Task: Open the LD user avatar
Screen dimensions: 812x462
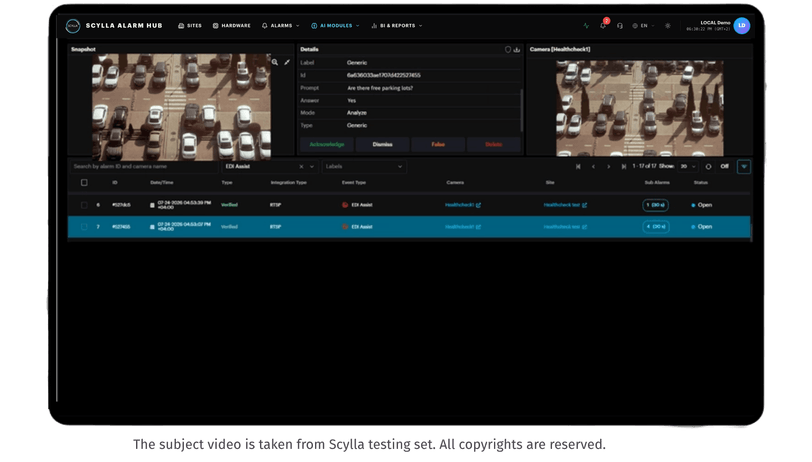Action: (x=742, y=25)
